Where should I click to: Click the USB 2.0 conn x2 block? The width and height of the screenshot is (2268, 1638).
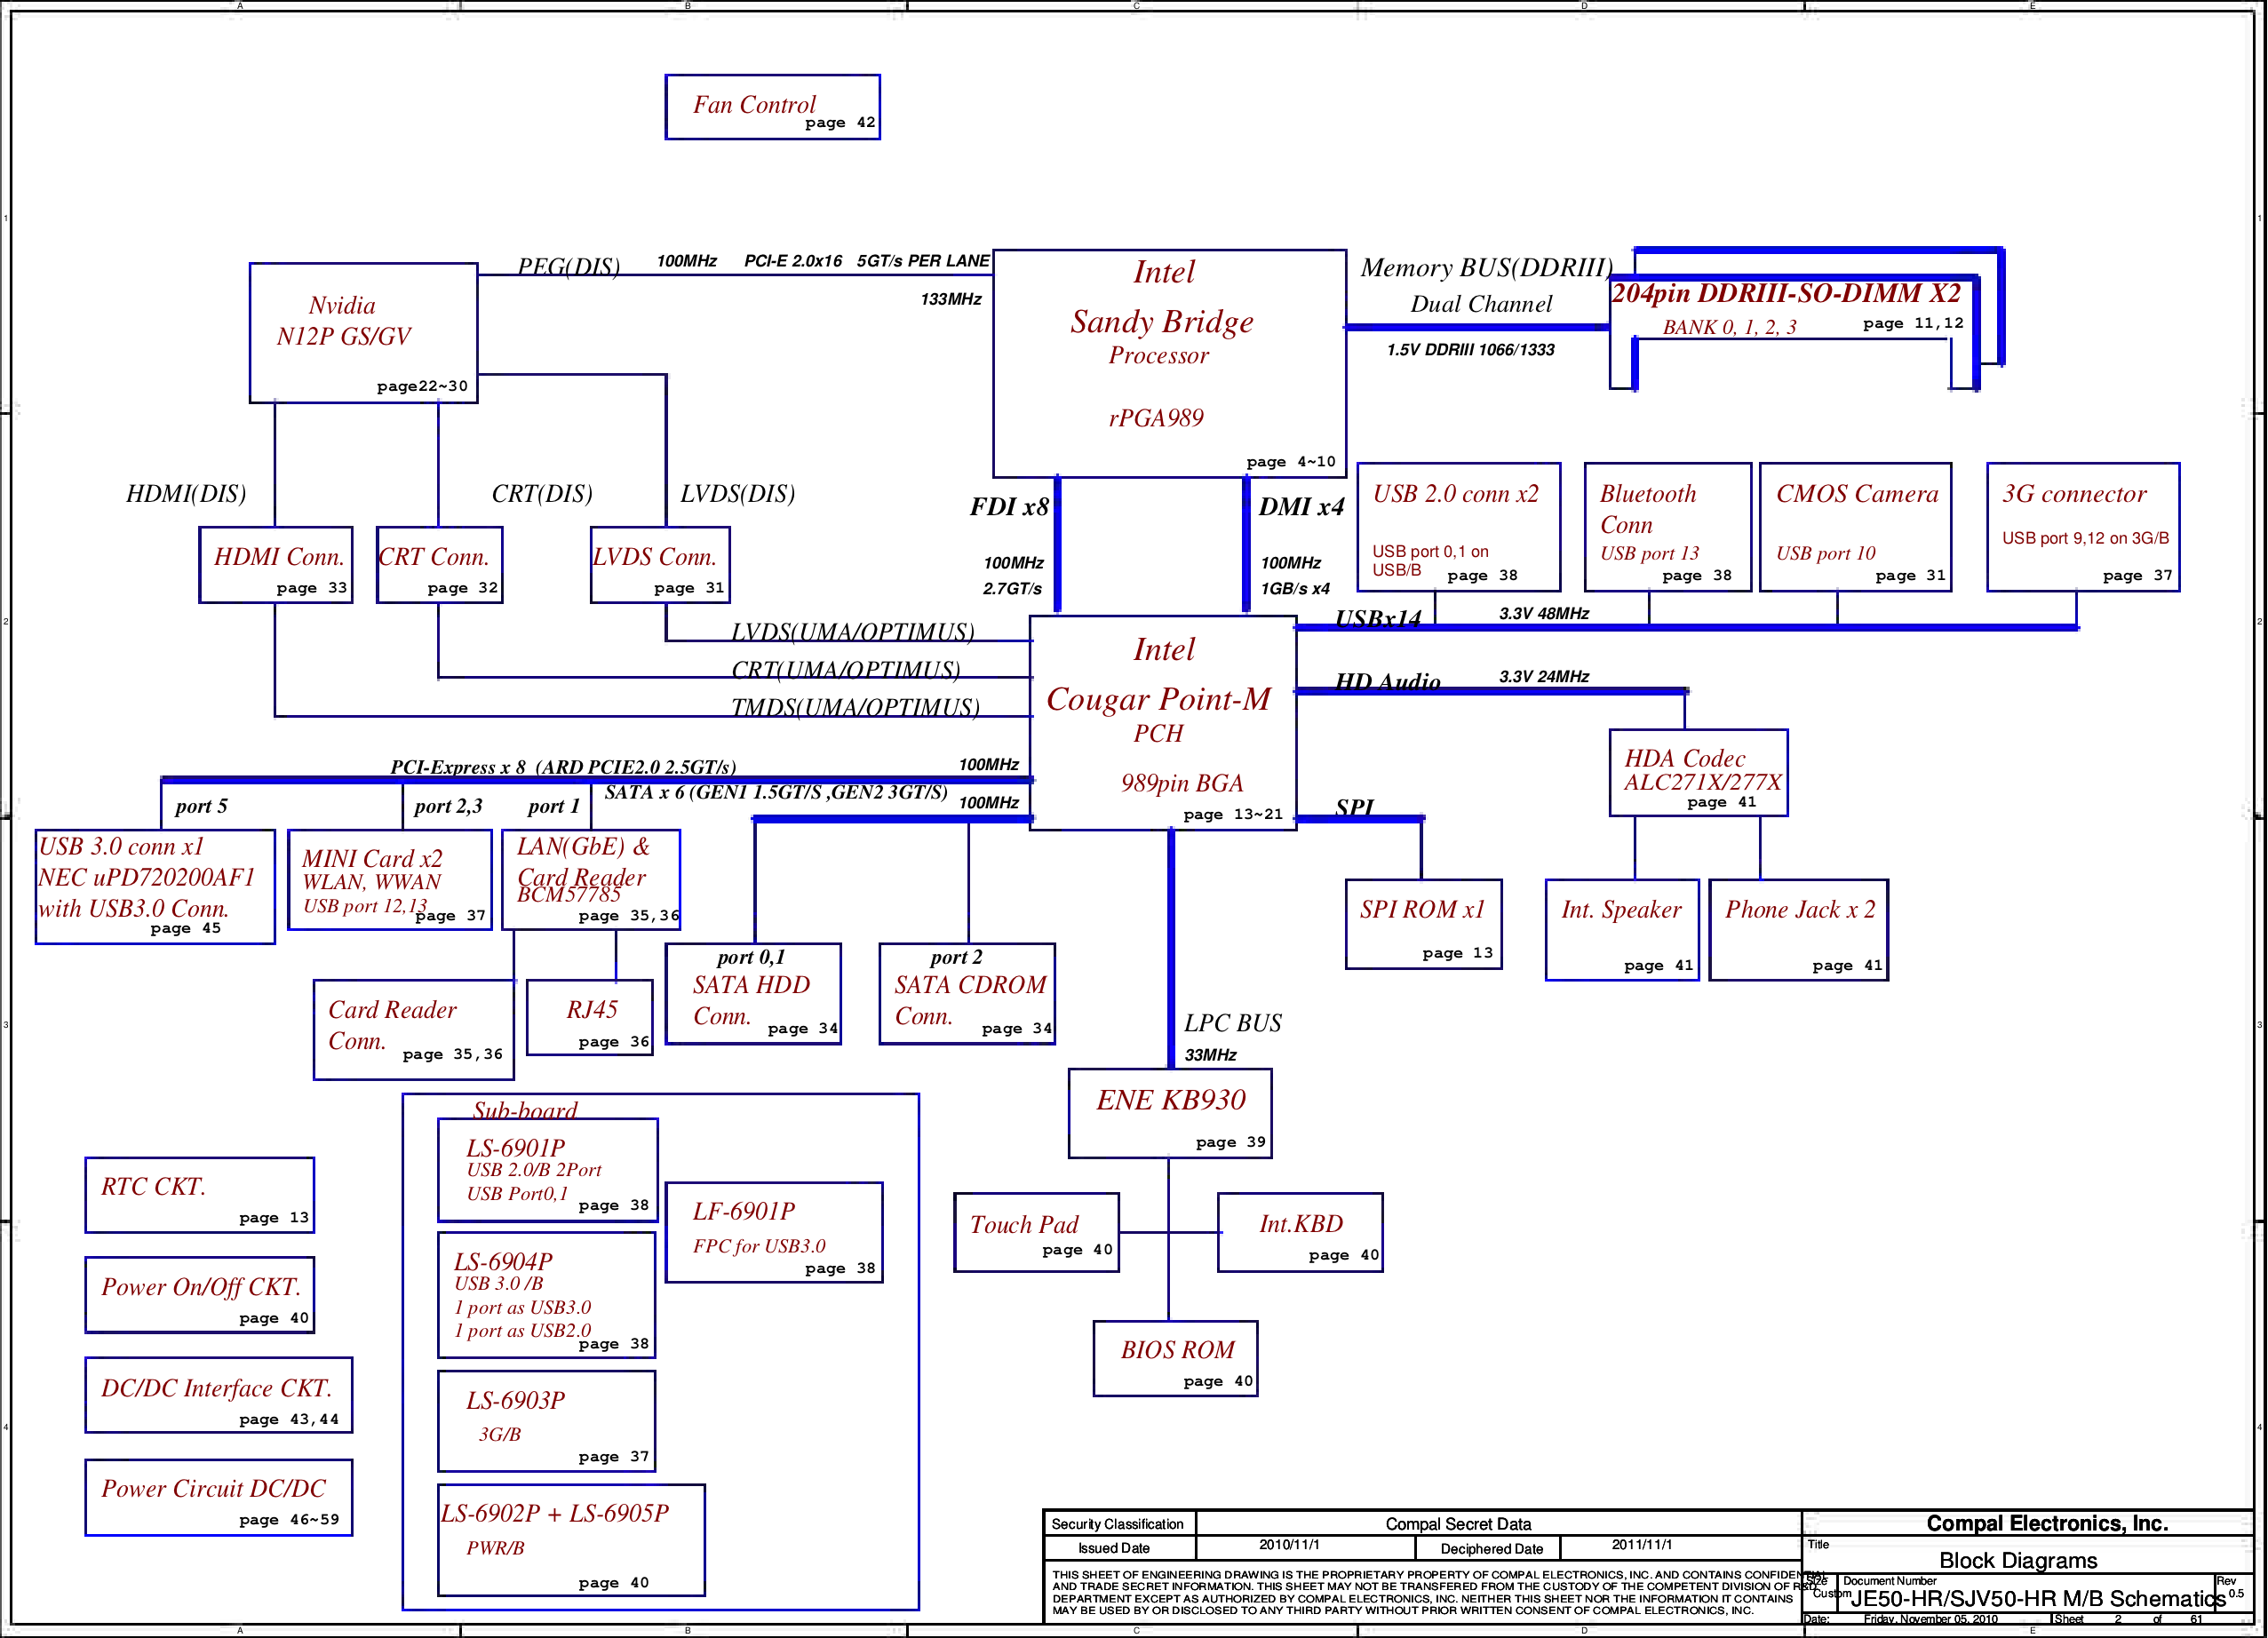(1457, 527)
